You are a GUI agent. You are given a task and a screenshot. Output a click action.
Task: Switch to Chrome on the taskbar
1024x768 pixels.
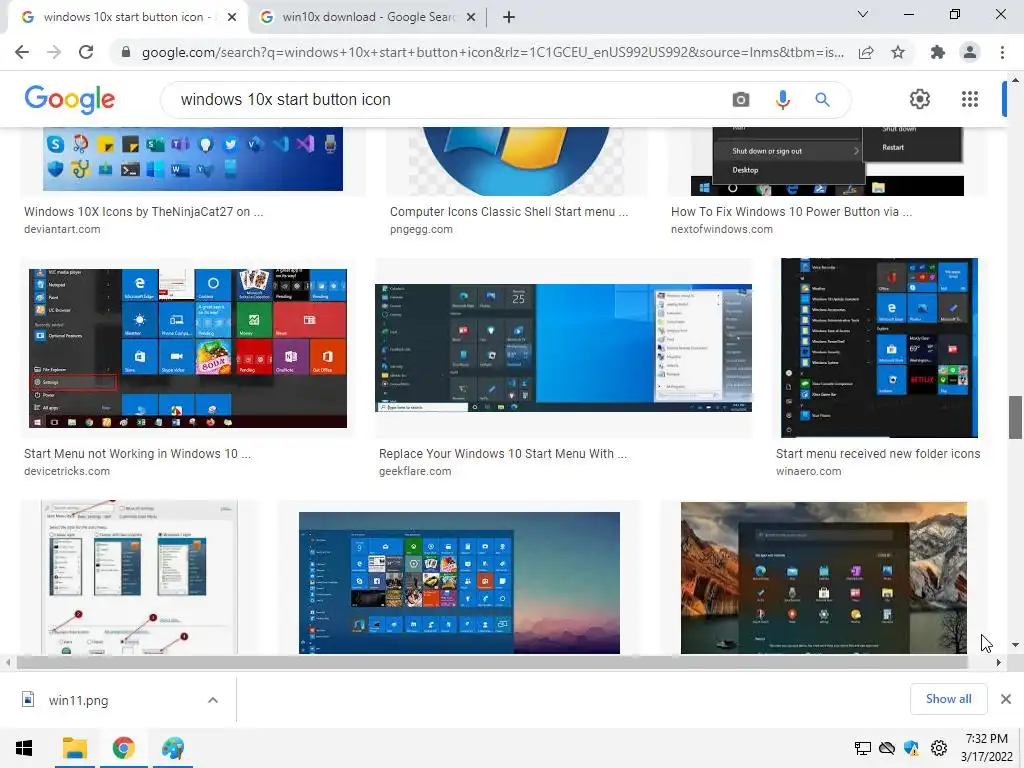pyautogui.click(x=123, y=748)
